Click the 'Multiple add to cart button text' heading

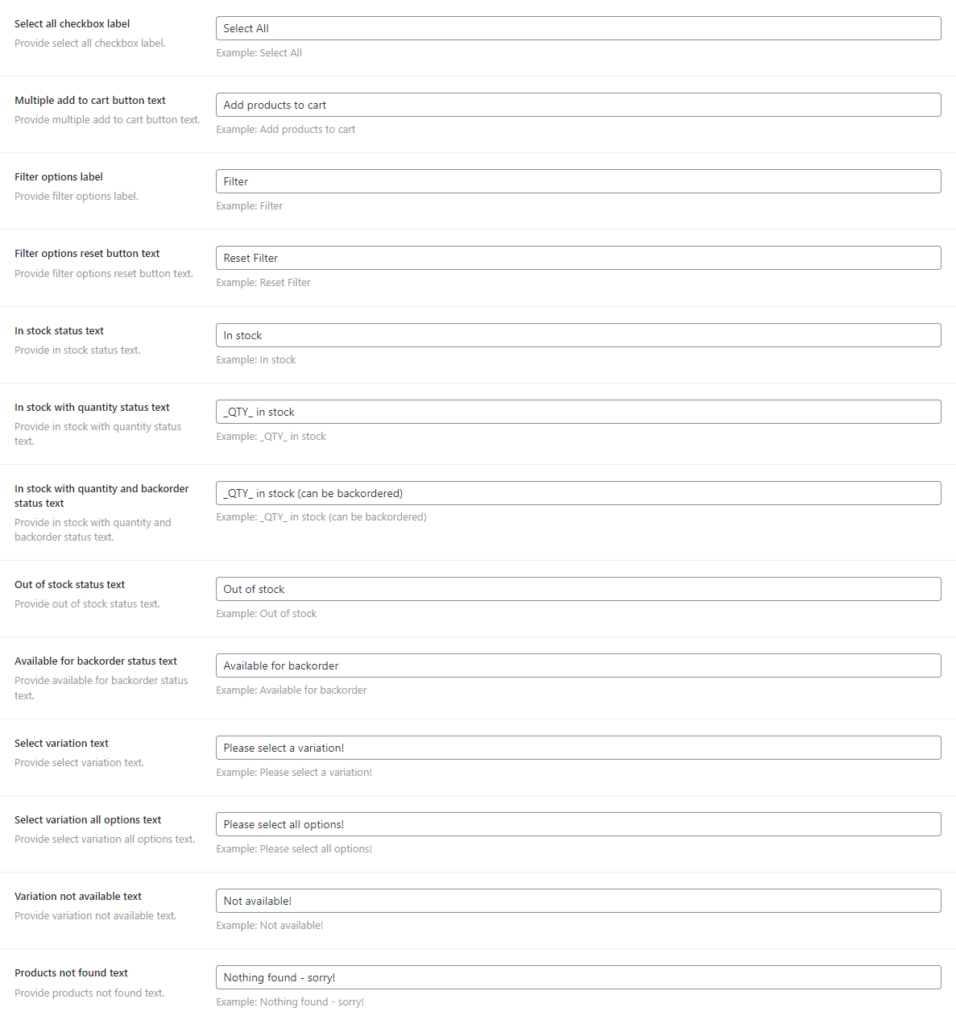[x=90, y=100]
